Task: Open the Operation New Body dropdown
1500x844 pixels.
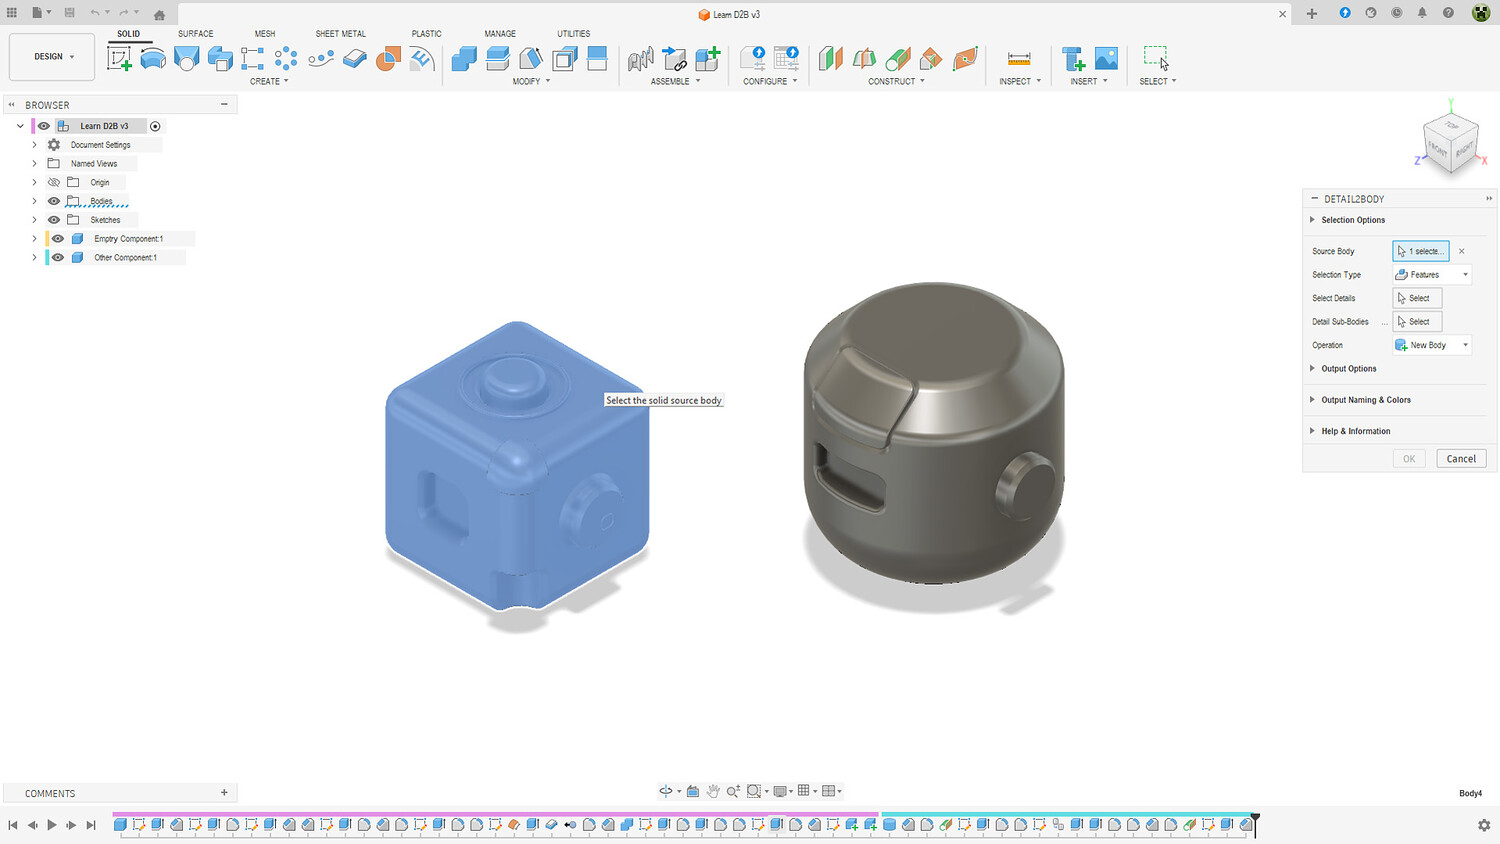Action: 1432,345
